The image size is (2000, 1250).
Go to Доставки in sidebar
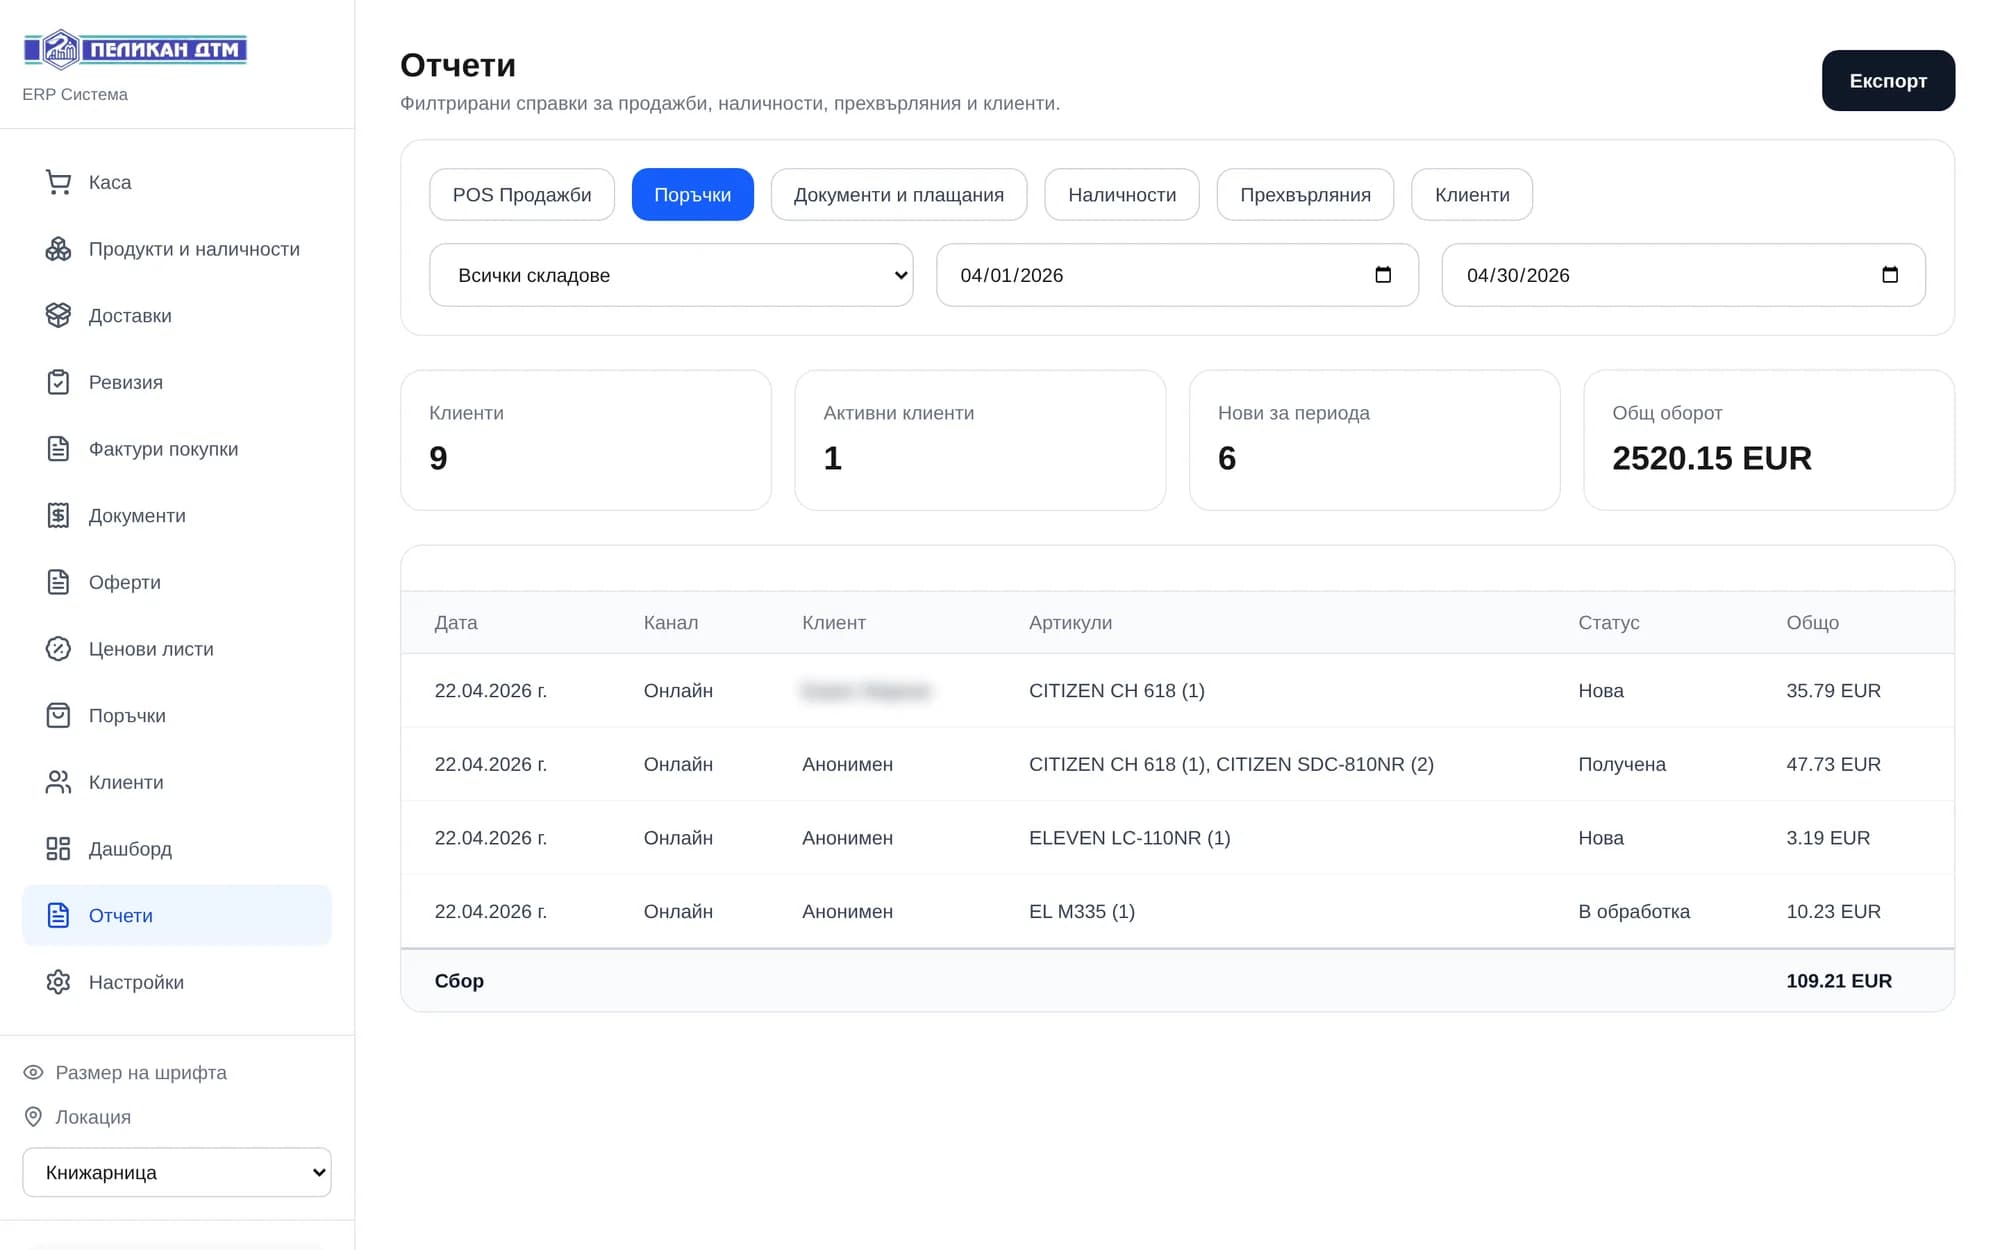[177, 315]
